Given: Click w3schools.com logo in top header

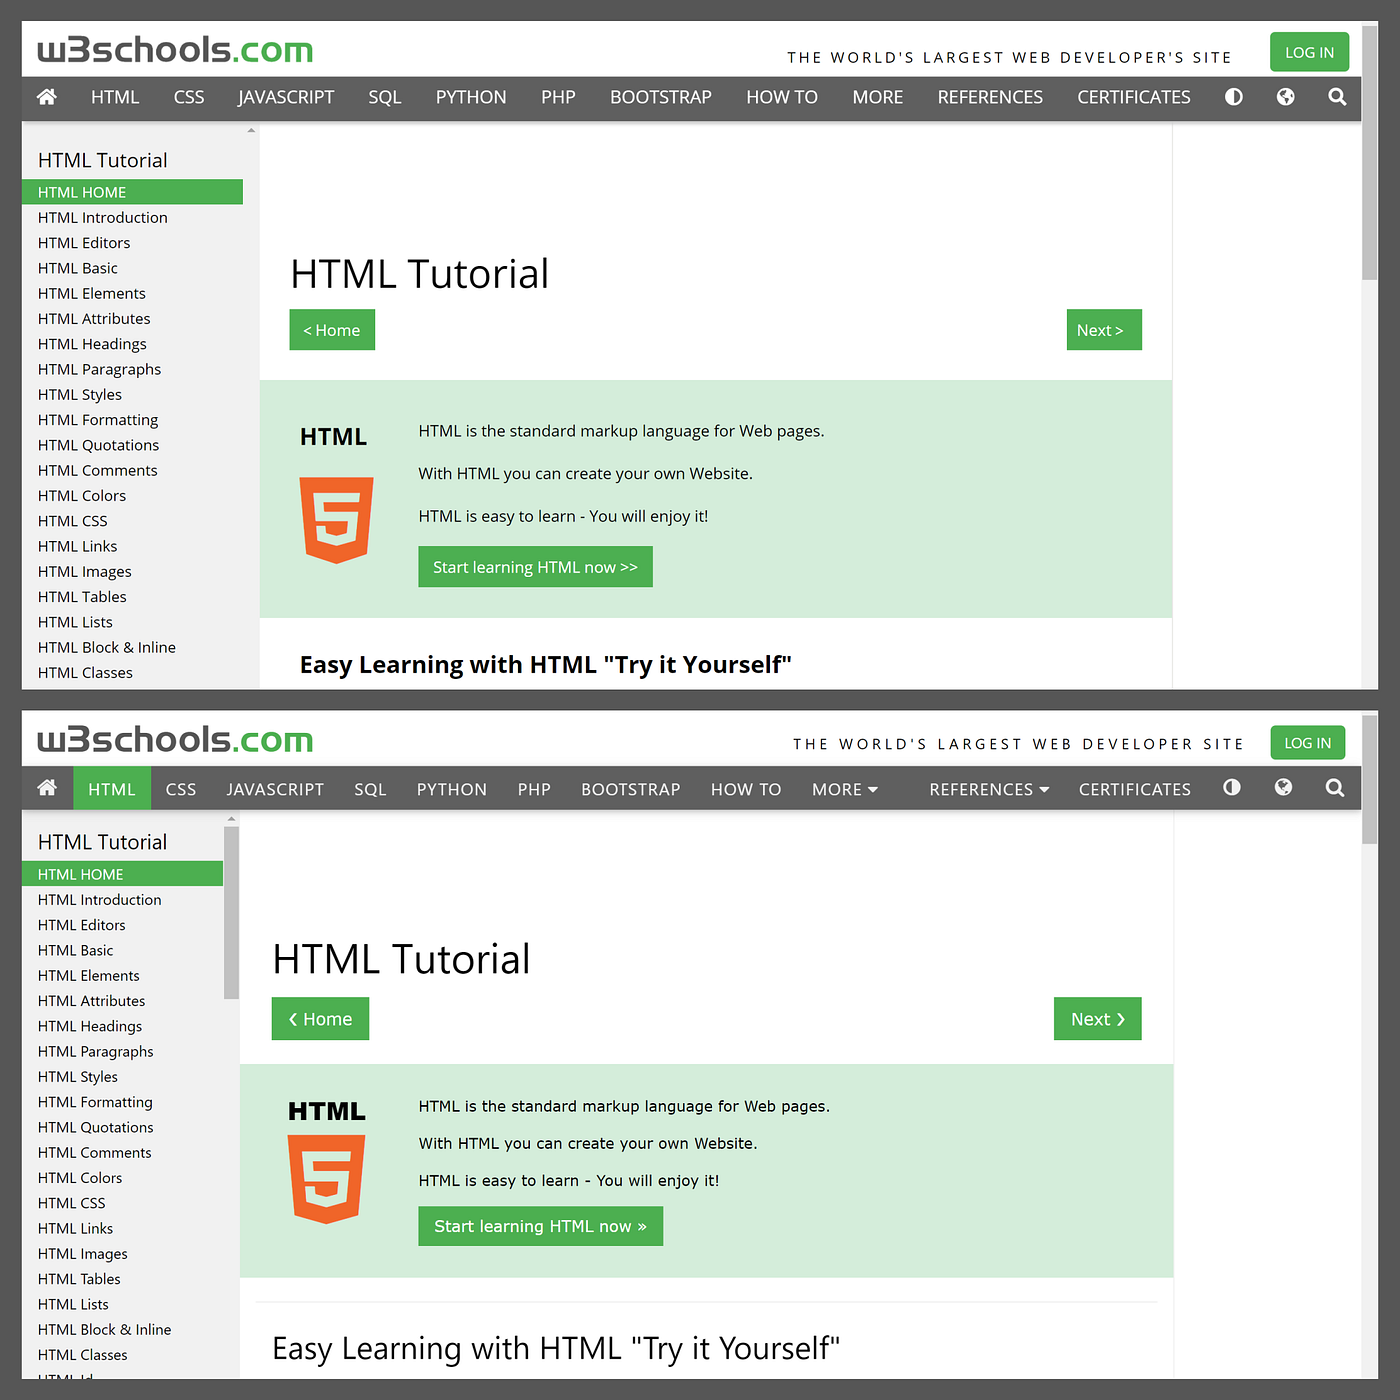Looking at the screenshot, I should (x=175, y=50).
